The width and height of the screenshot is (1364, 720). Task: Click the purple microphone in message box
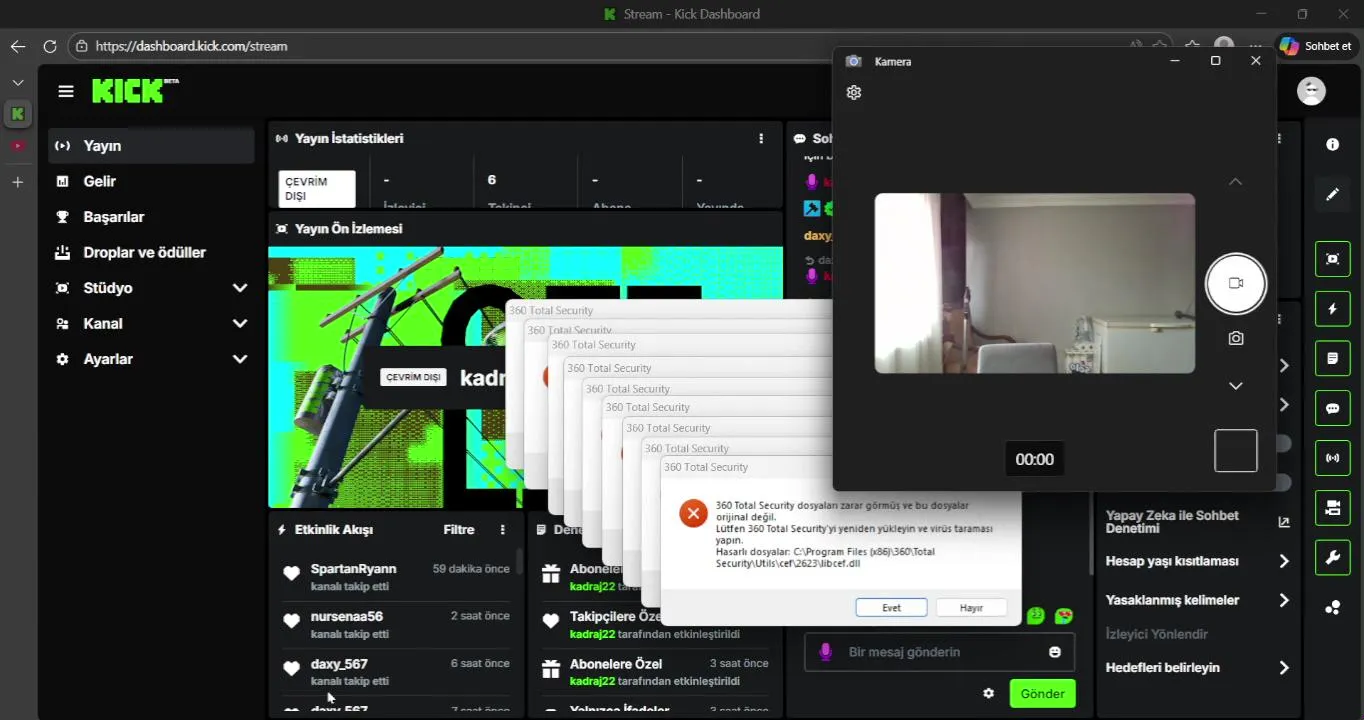coord(825,652)
